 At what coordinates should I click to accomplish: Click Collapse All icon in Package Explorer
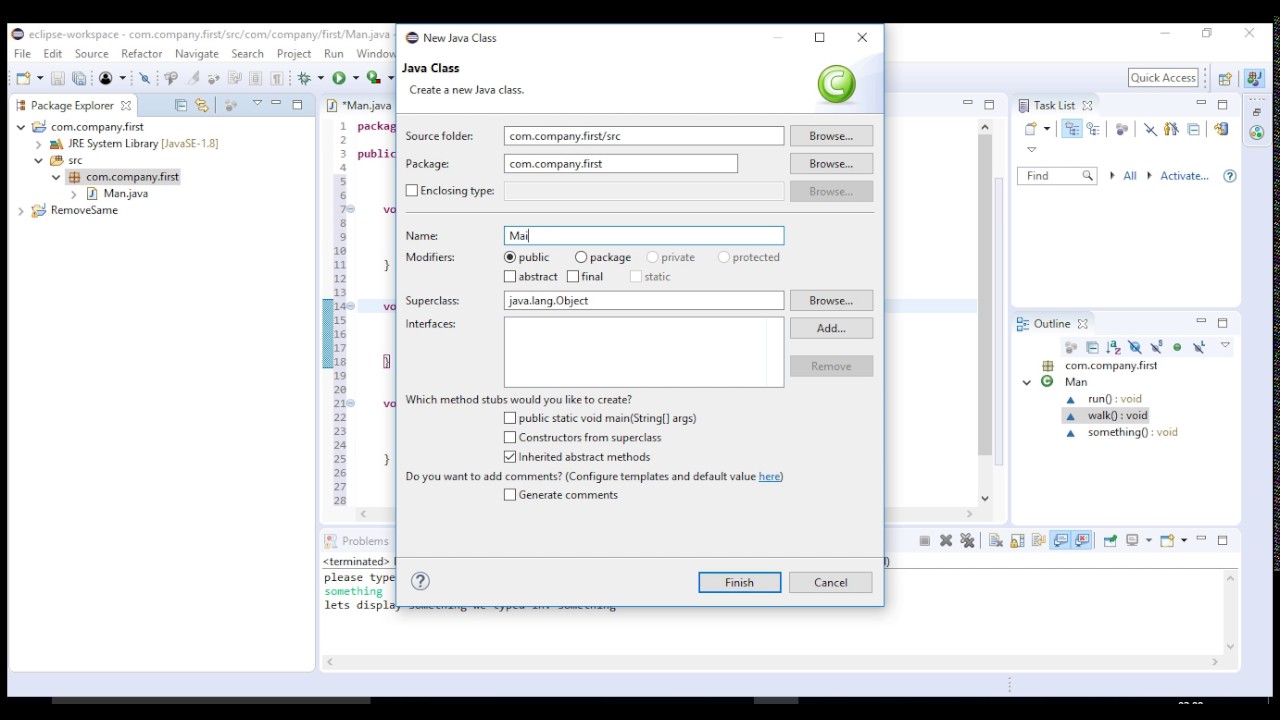181,105
